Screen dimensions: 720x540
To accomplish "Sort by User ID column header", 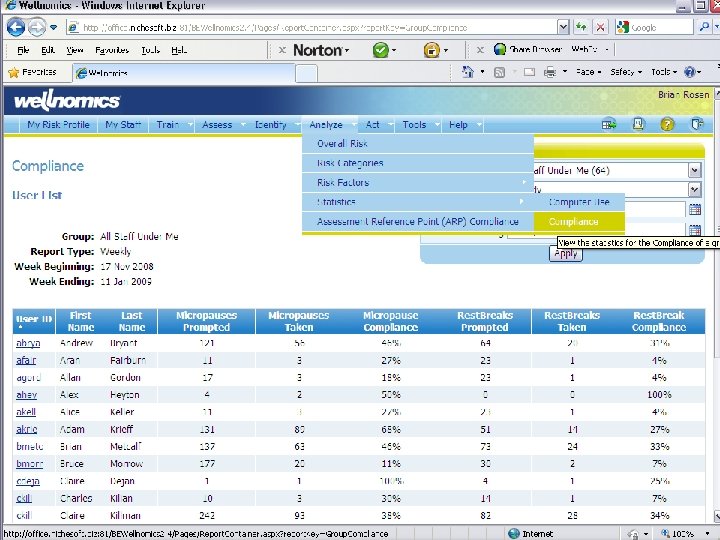I will [34, 321].
